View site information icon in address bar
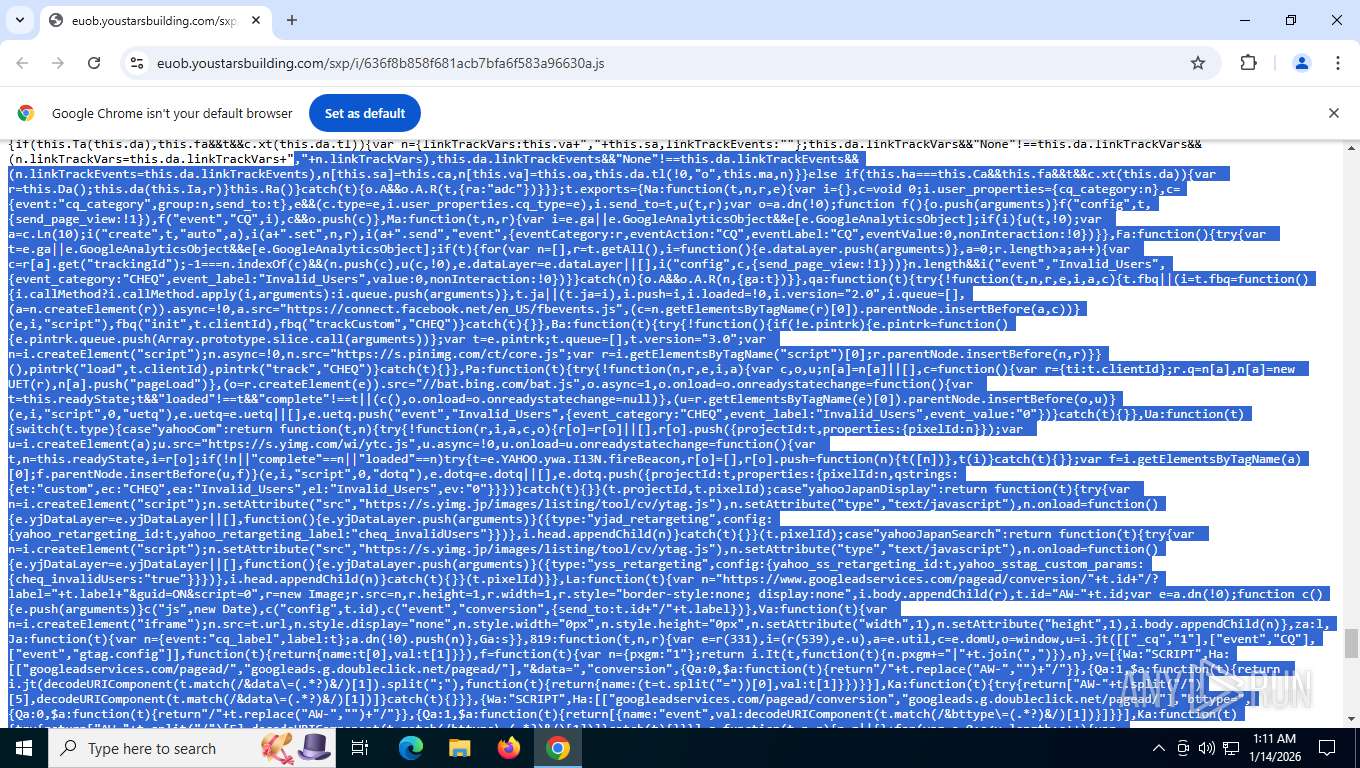Screen dimensions: 1360x768 click(x=137, y=63)
